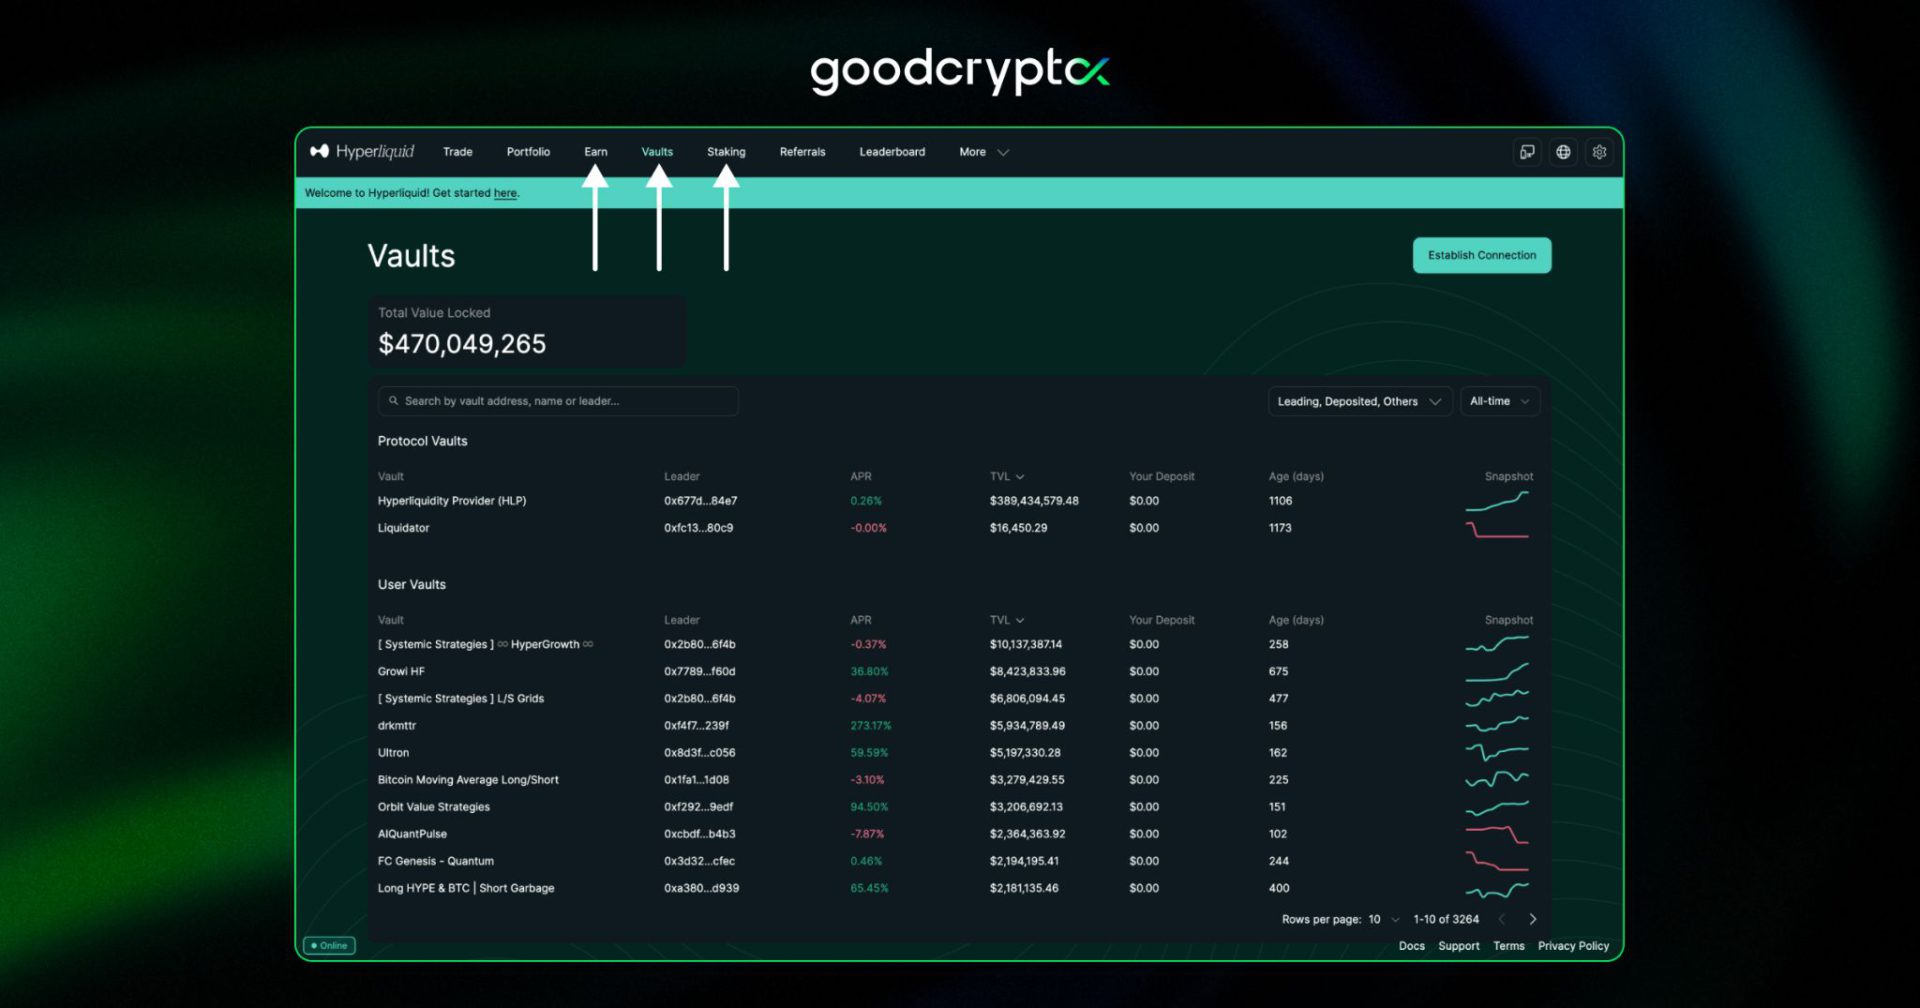Open Growi HF snapshot chart
The image size is (1920, 1008).
1497,672
